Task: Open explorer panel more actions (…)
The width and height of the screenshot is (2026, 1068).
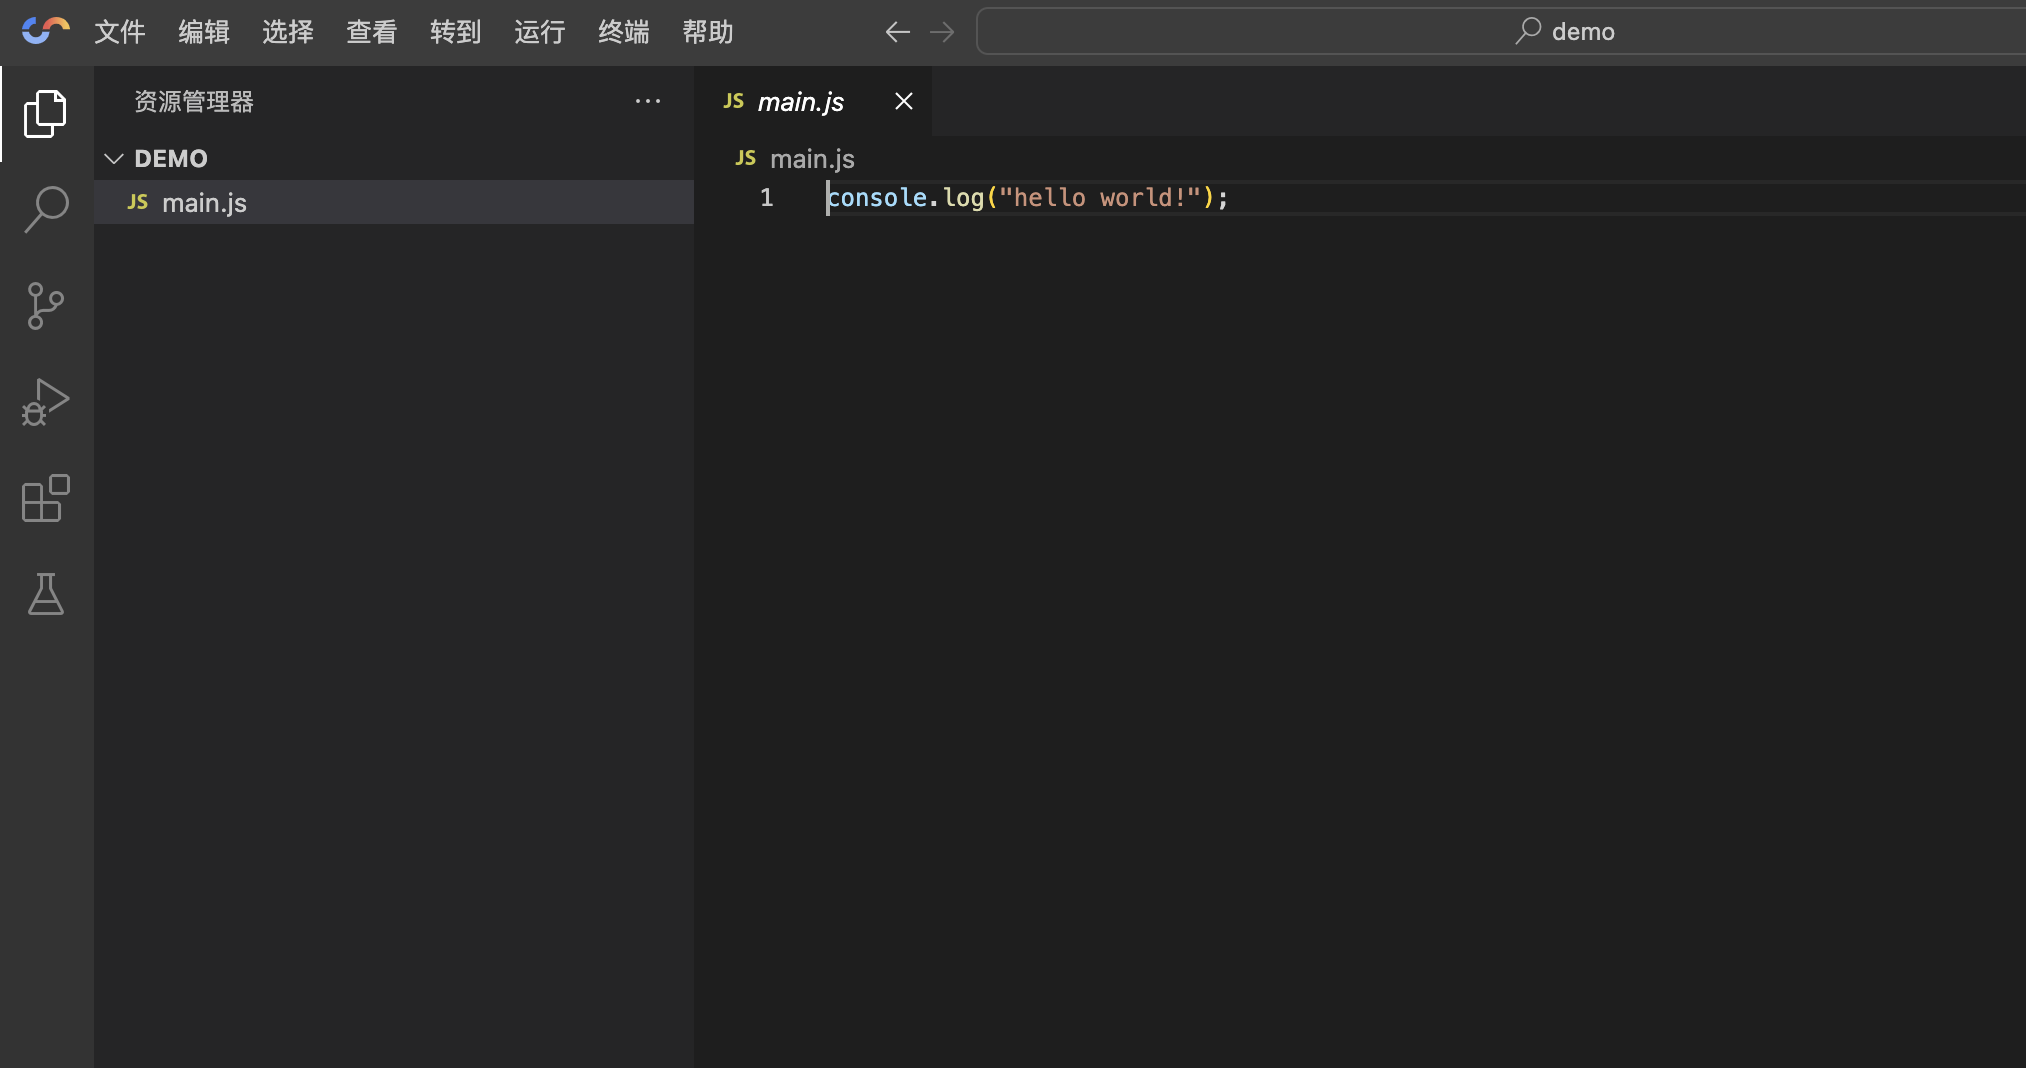Action: point(648,101)
